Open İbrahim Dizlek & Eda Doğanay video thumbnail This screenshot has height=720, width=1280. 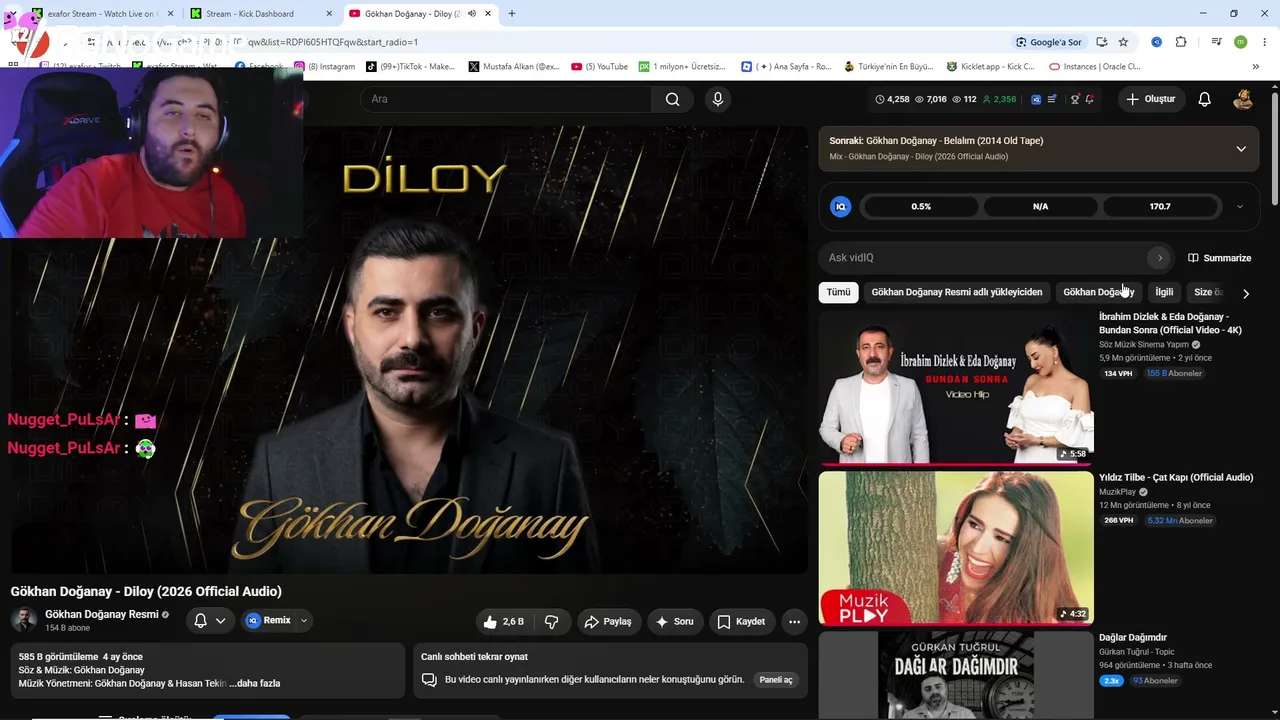pyautogui.click(x=956, y=388)
